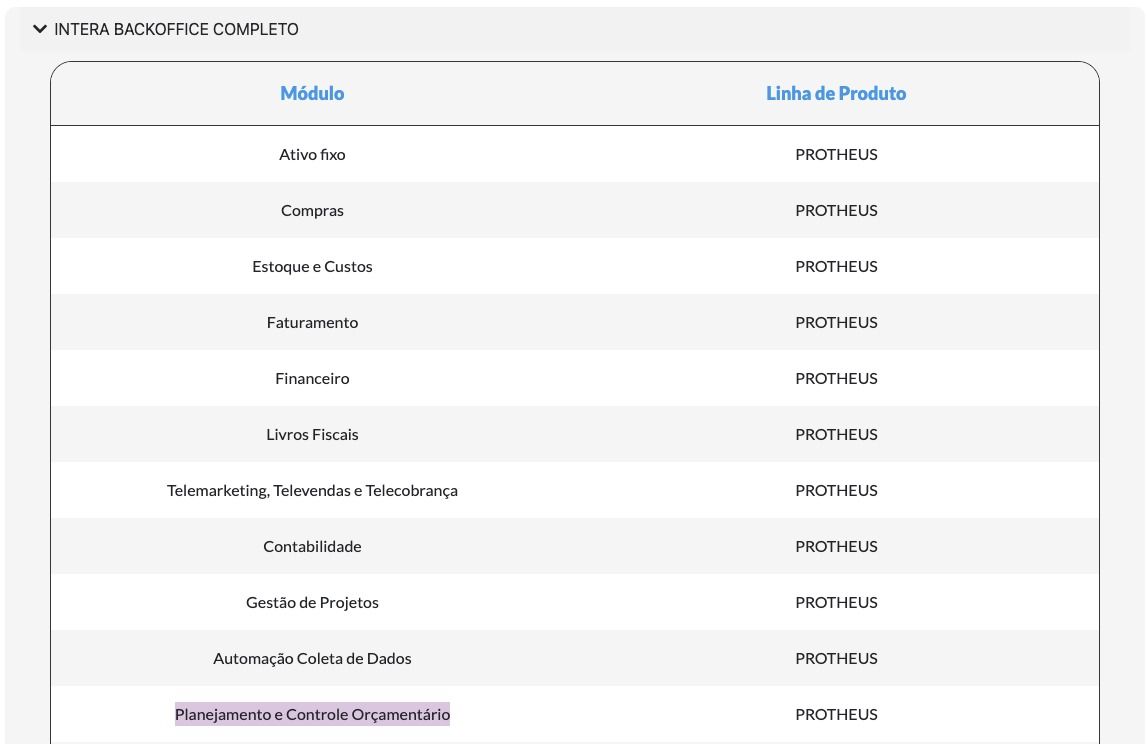Click Automação Coleta de Dados row
This screenshot has width=1148, height=744.
312,659
